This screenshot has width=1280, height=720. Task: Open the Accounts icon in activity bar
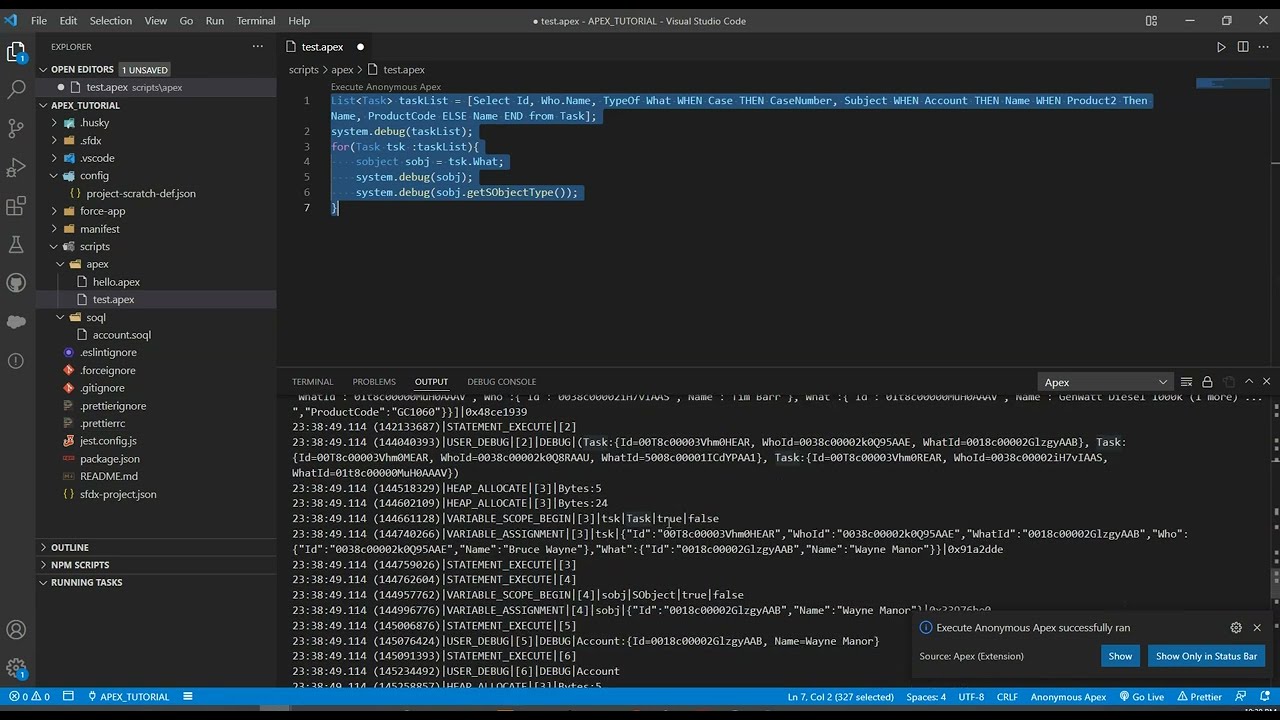pyautogui.click(x=16, y=630)
